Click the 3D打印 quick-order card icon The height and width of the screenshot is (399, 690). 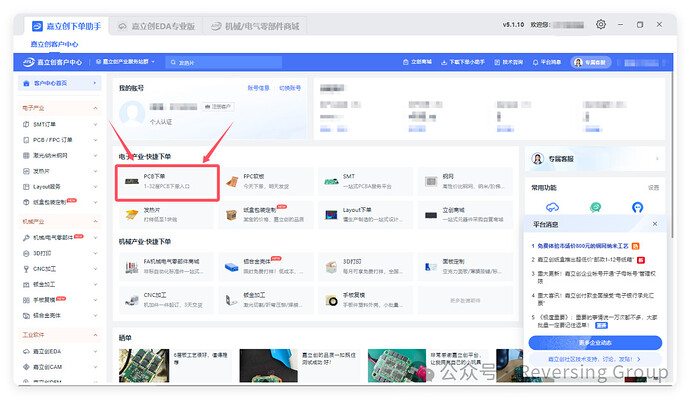coord(331,267)
